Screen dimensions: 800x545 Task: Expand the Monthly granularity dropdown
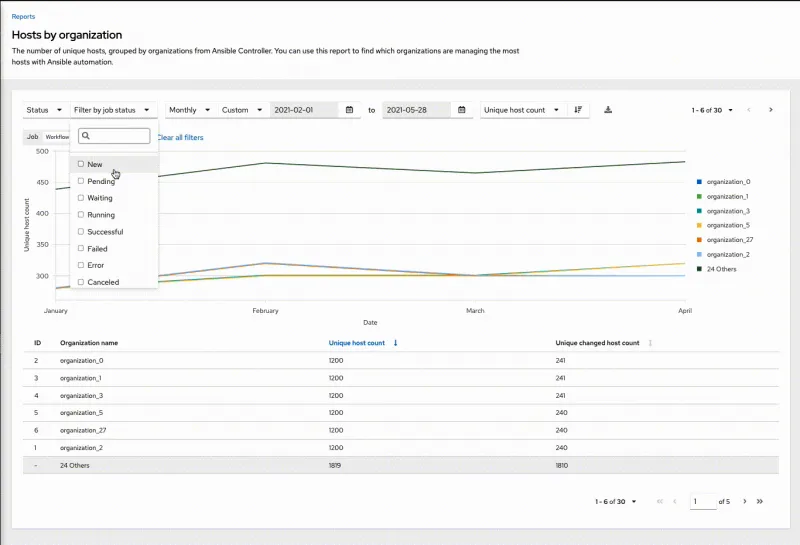tap(189, 110)
